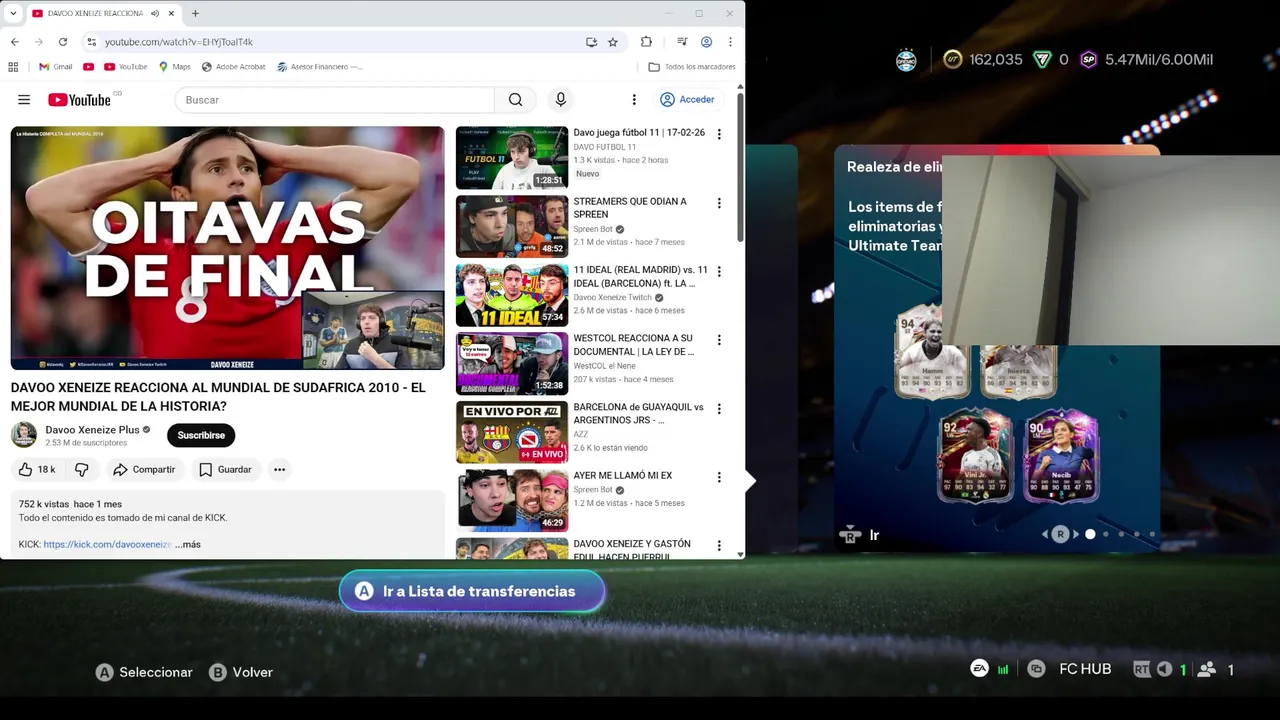The width and height of the screenshot is (1280, 720).
Task: Mute the tab using the speaker icon
Action: point(155,14)
